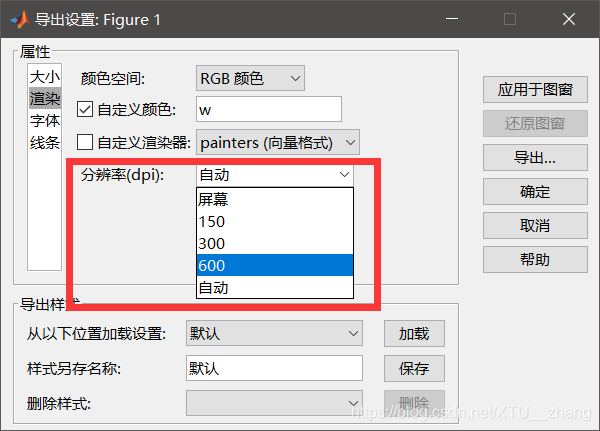Open the 从以下位置加载设置 dropdown
Image resolution: width=600 pixels, height=431 pixels.
[x=274, y=333]
